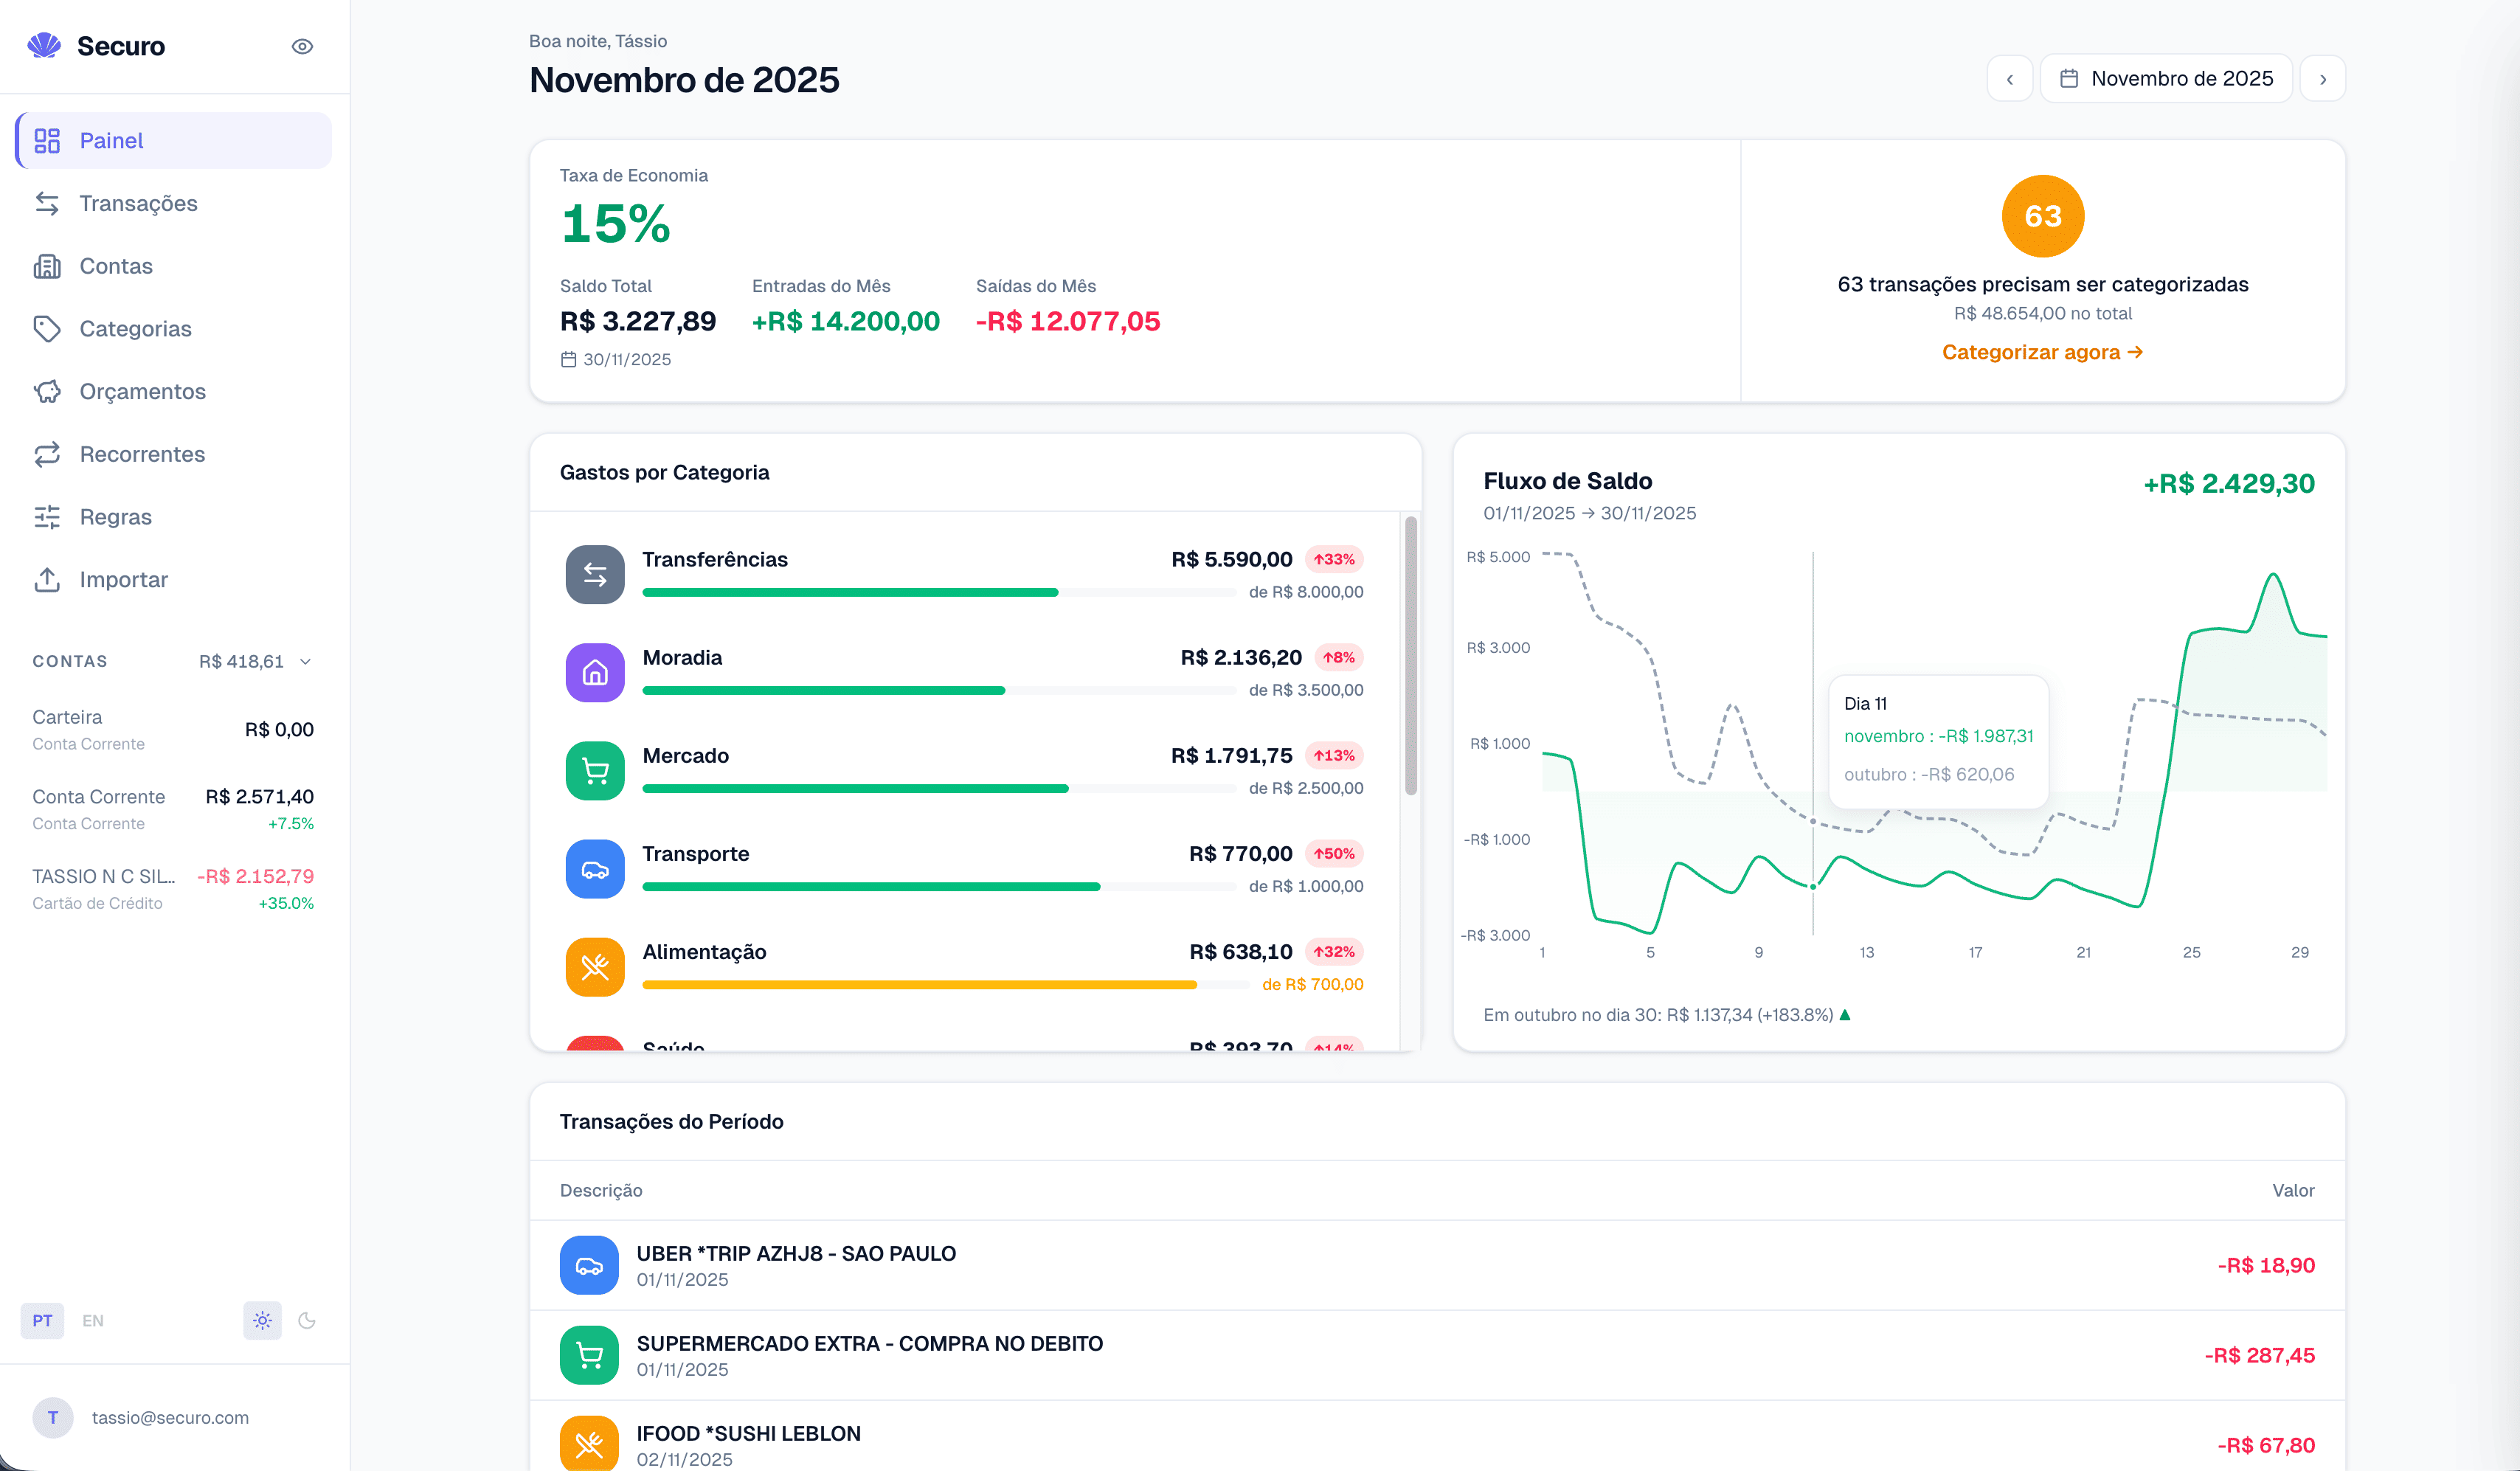Click the Moradia home icon

pyautogui.click(x=595, y=672)
